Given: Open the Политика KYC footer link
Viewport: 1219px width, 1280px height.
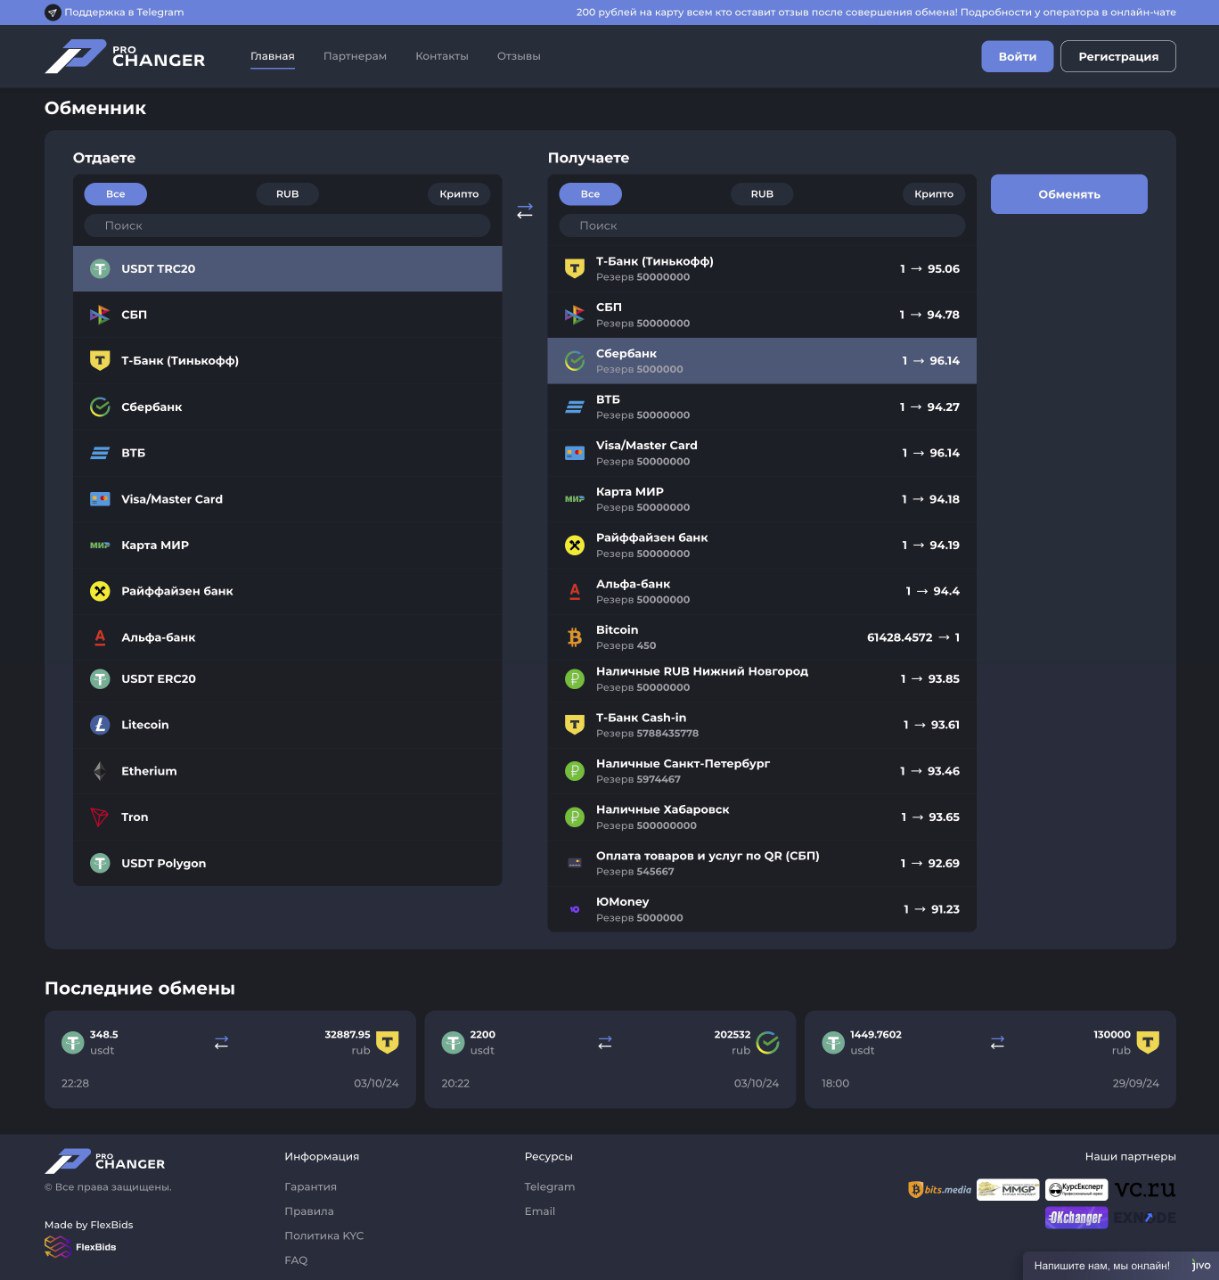Looking at the screenshot, I should point(324,1236).
